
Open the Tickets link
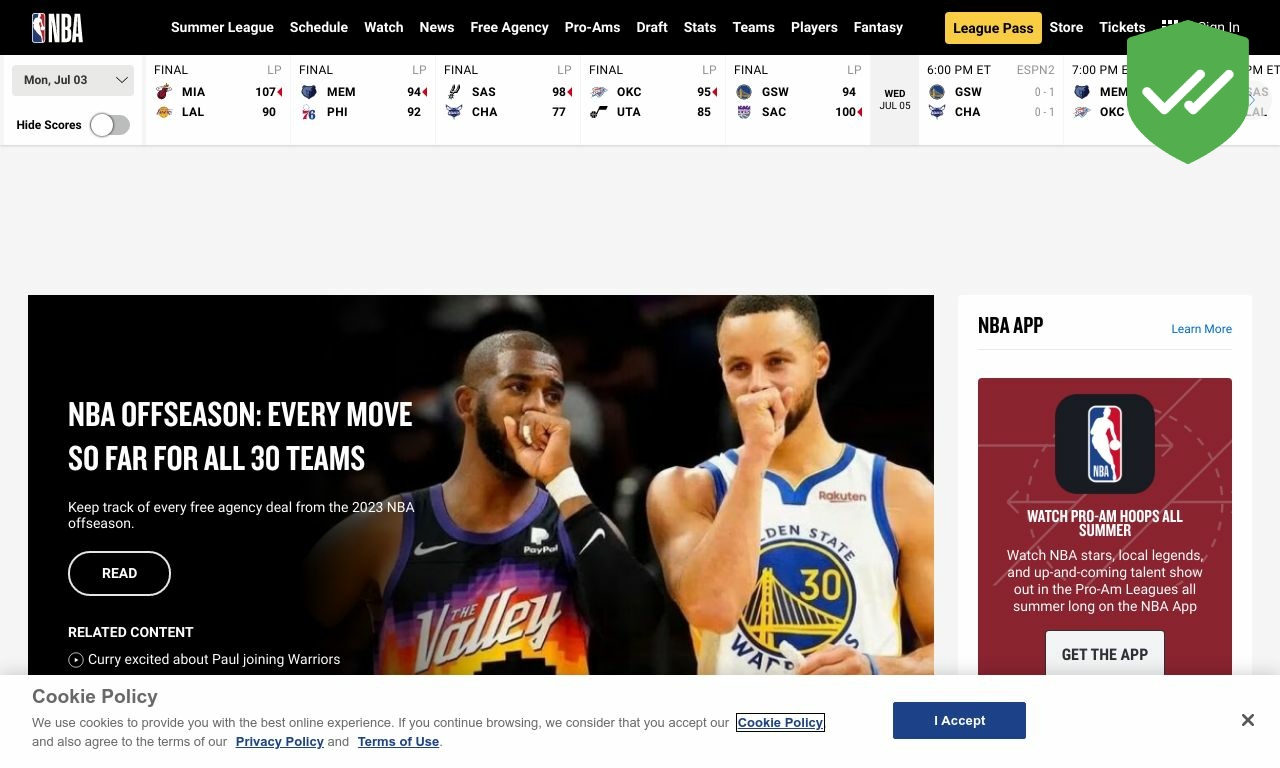coord(1122,28)
